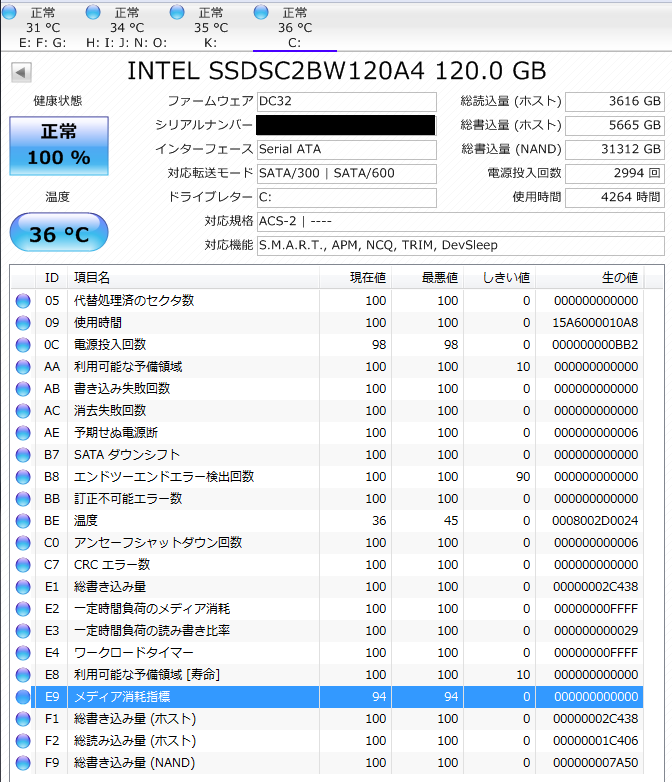Select row SATA ダウンシフト
This screenshot has width=672, height=782.
tap(327, 454)
